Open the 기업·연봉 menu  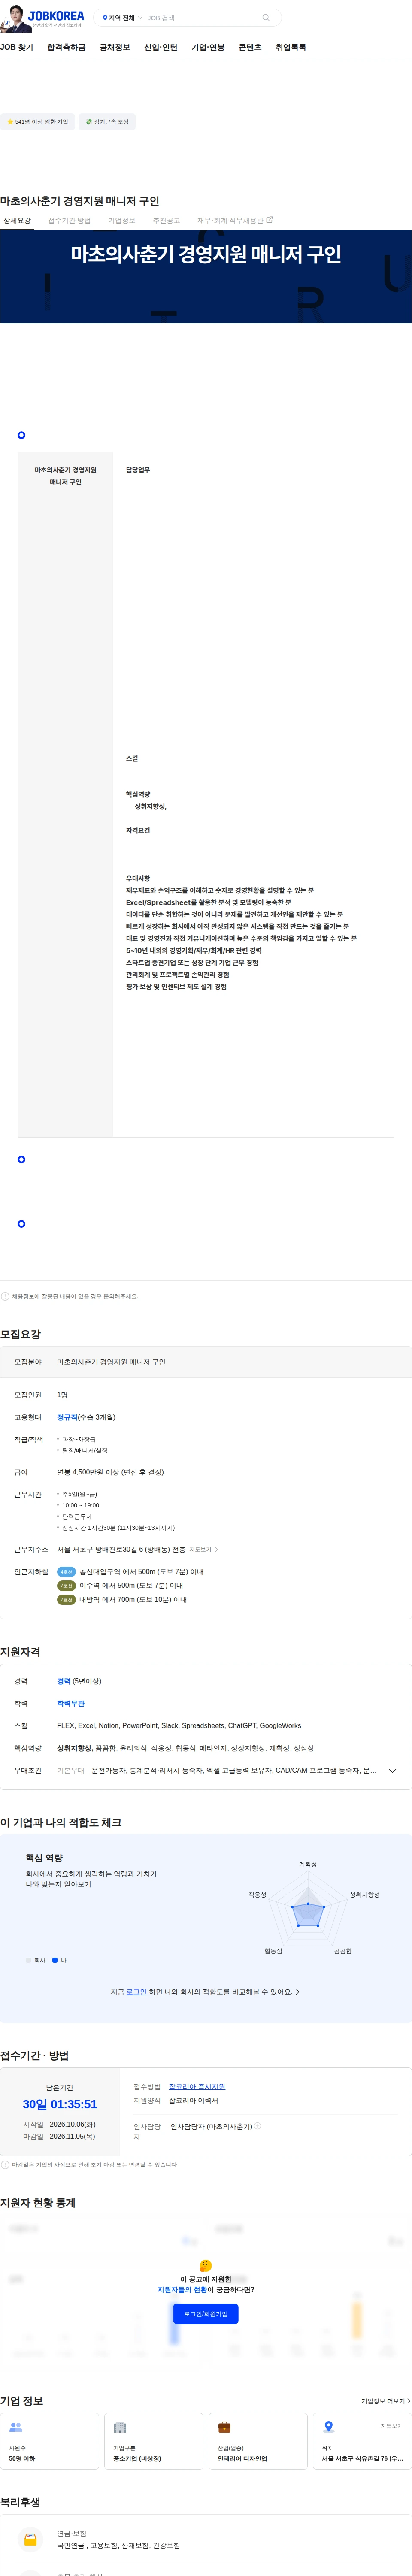pos(208,47)
